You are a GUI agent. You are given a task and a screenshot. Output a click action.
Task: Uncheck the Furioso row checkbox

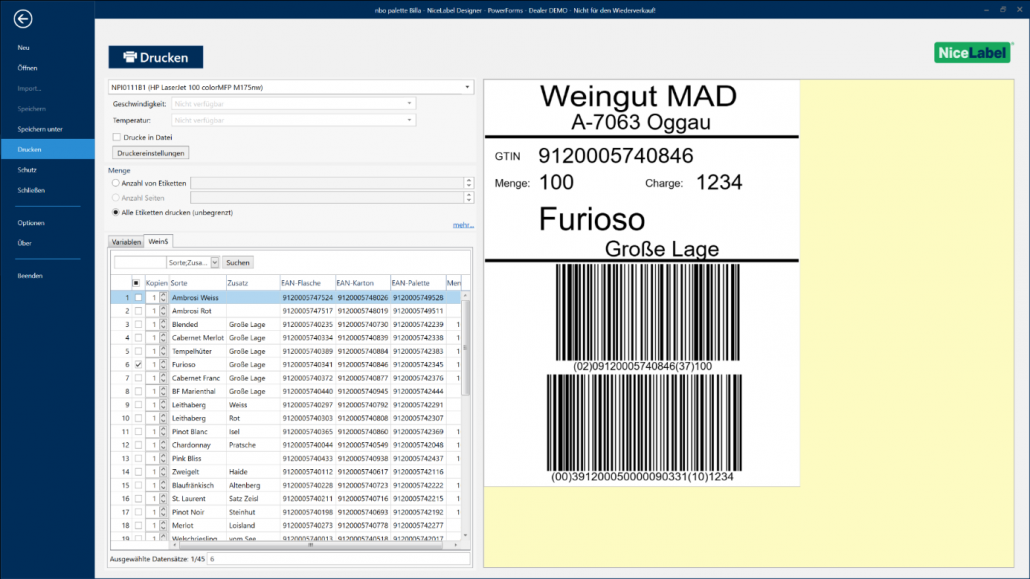138,365
